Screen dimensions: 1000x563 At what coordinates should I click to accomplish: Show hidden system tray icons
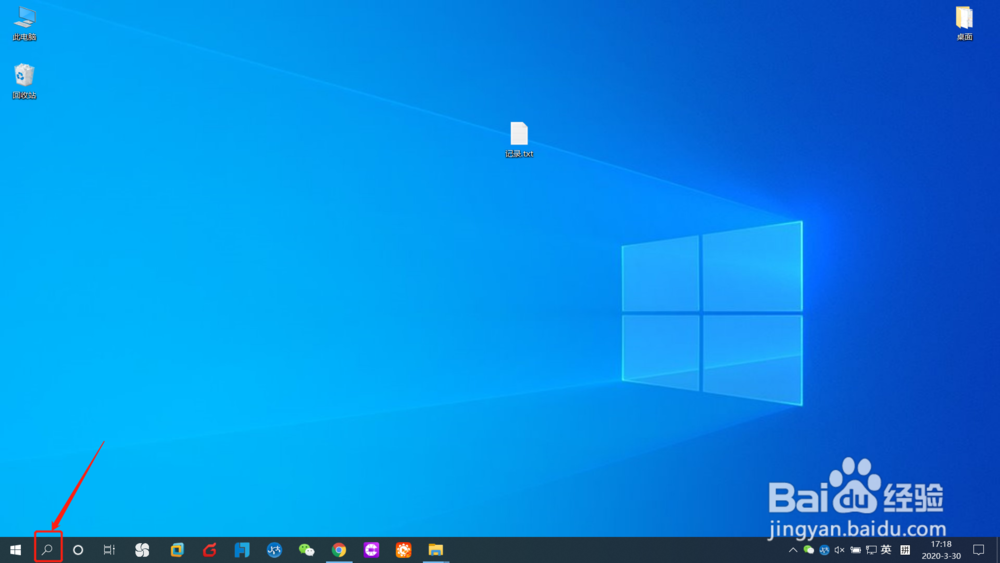[x=793, y=550]
